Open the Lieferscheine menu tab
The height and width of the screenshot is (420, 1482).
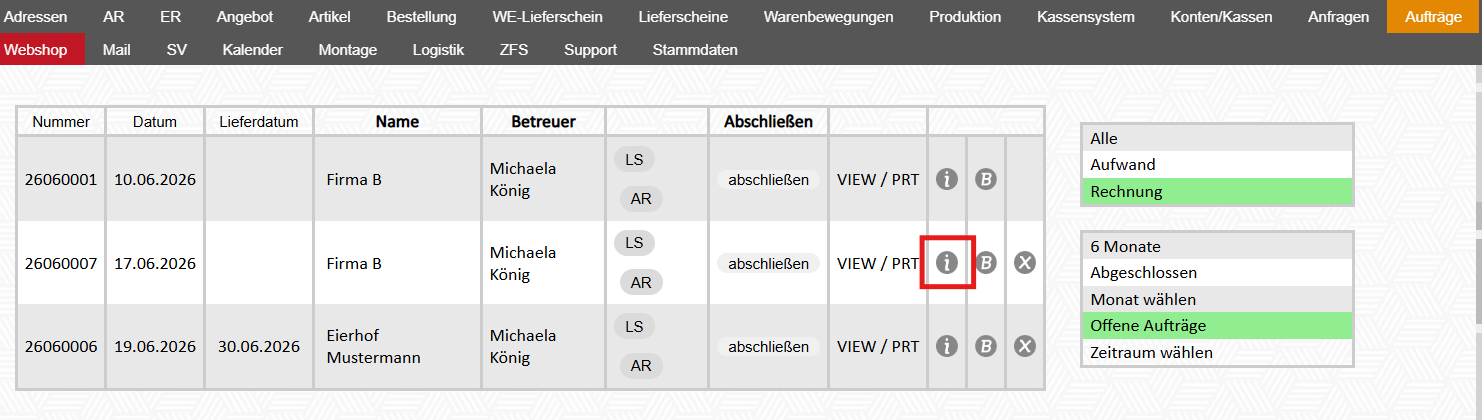[683, 17]
